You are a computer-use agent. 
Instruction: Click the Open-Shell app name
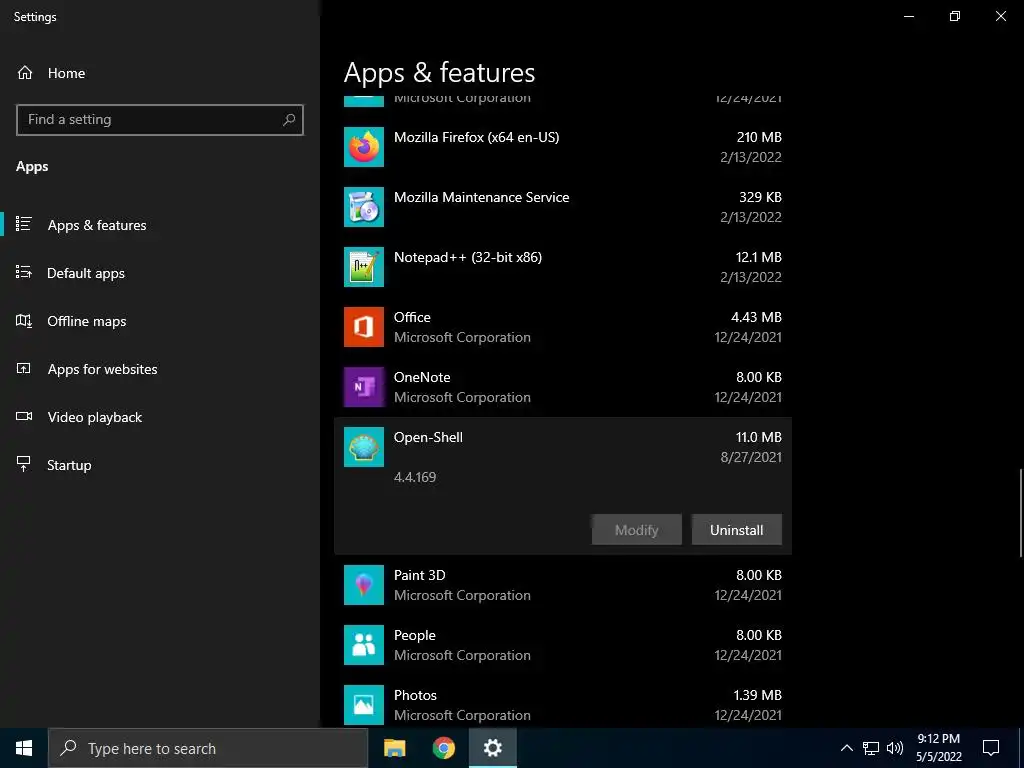click(x=428, y=438)
